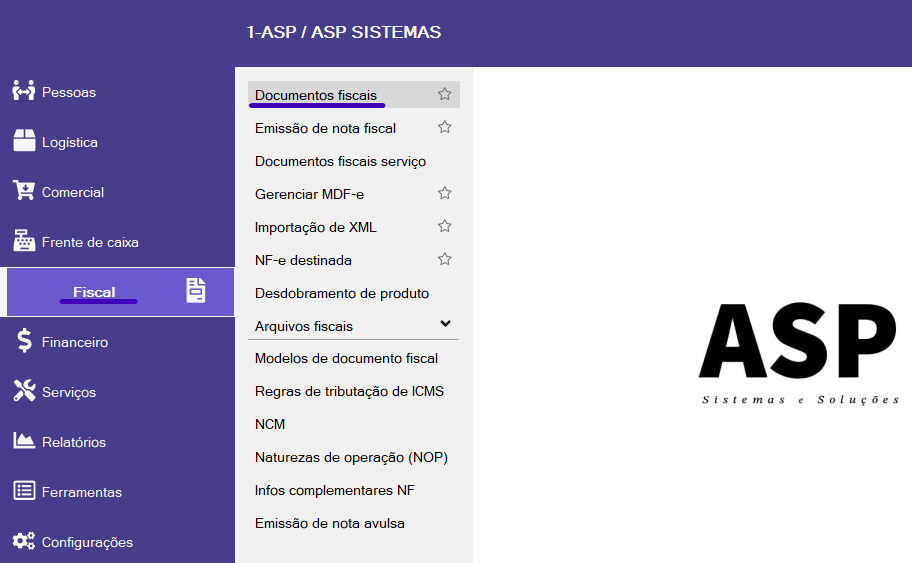912x563 pixels.
Task: Open Naturezas de operação (NOP)
Action: click(351, 457)
